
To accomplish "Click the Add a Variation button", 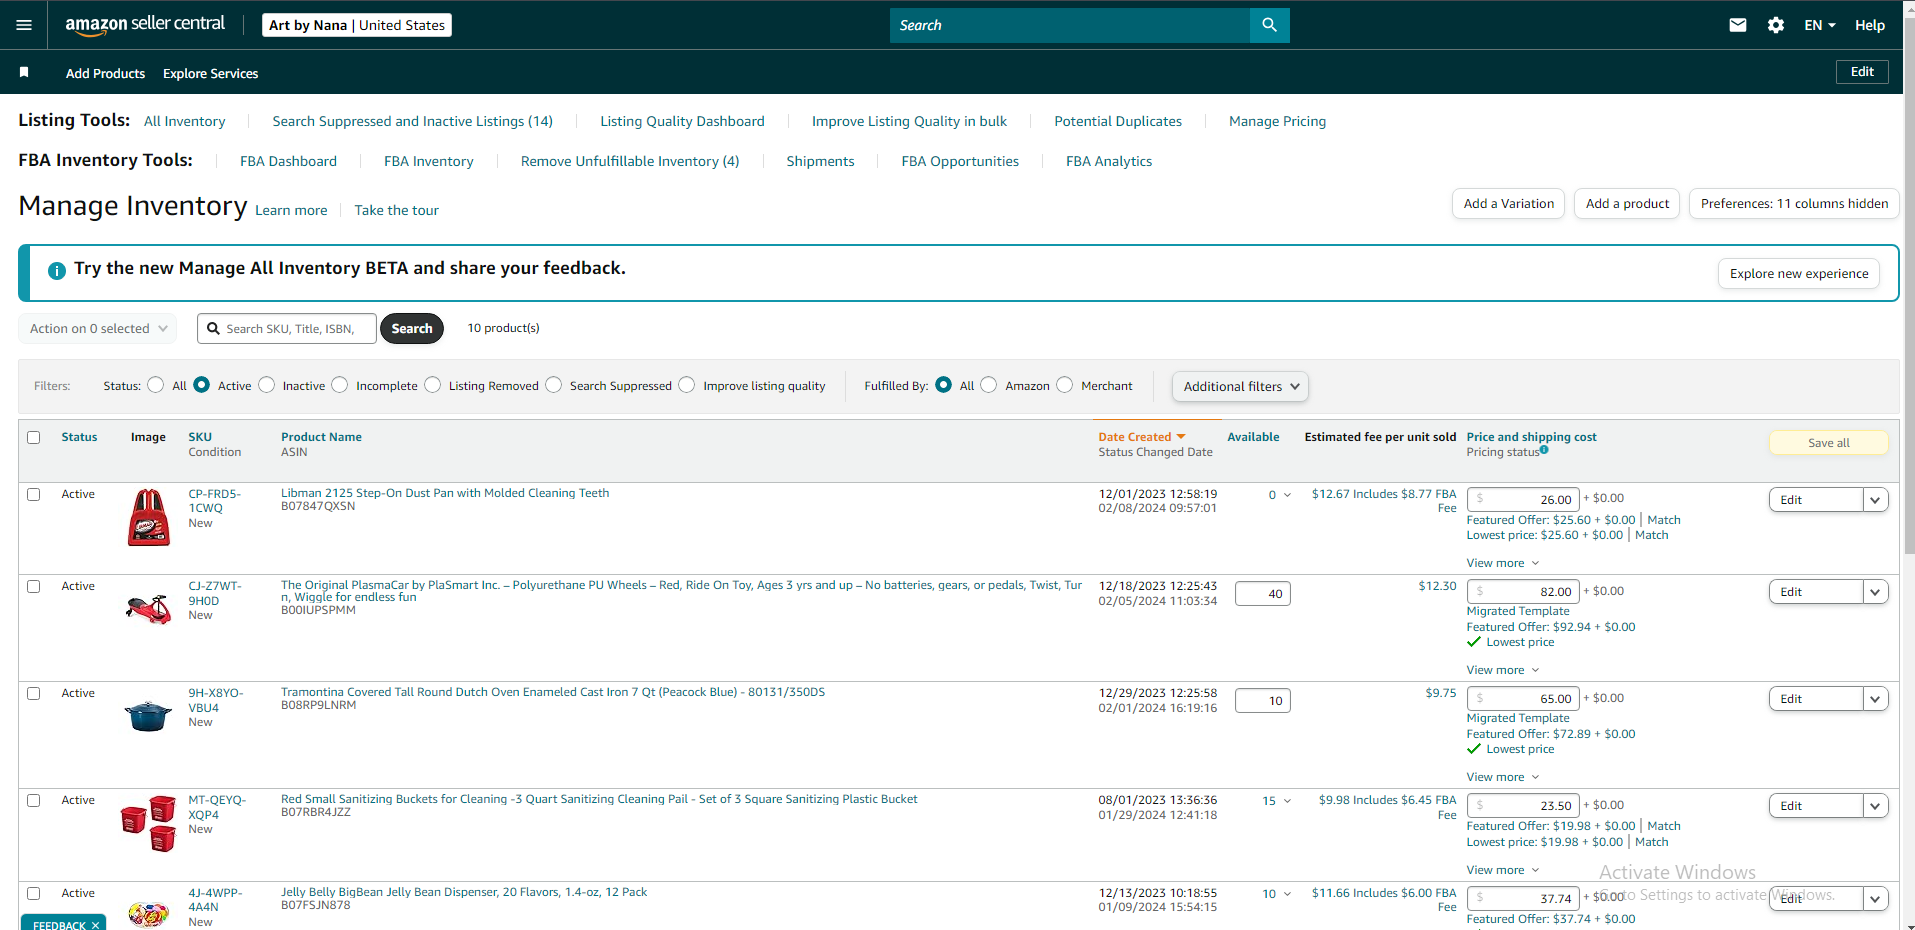I will (x=1508, y=203).
